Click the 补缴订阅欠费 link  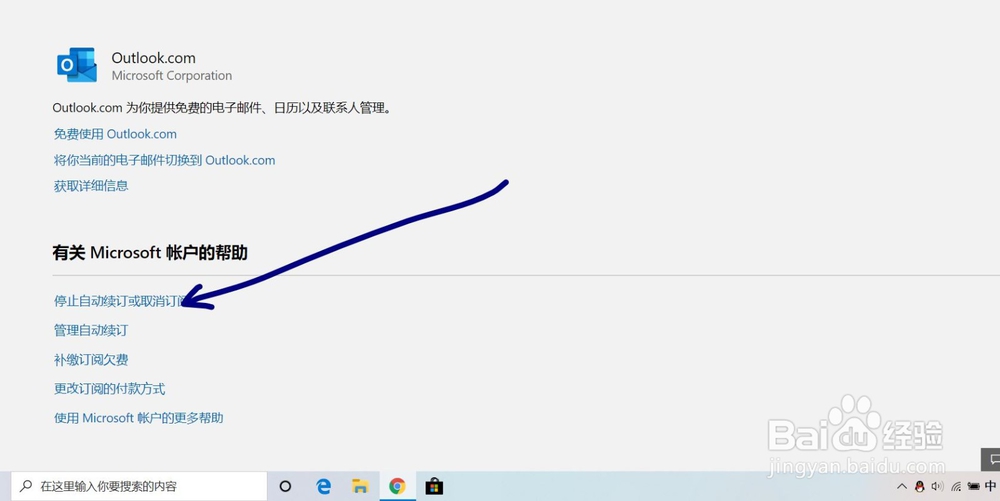(x=91, y=359)
